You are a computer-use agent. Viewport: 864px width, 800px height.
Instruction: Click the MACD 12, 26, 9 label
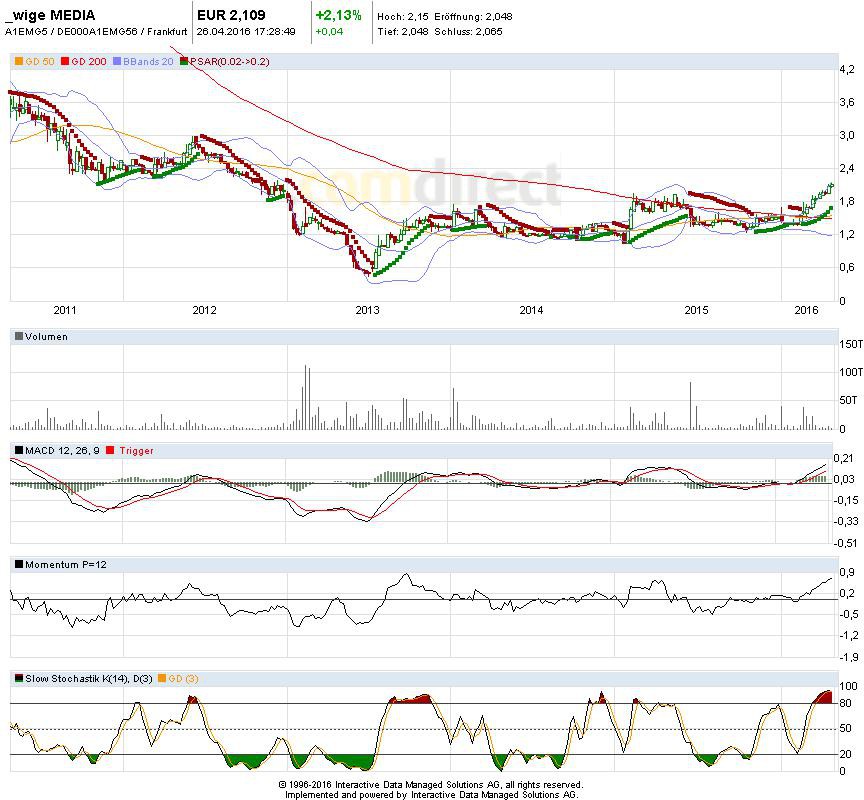coord(63,451)
